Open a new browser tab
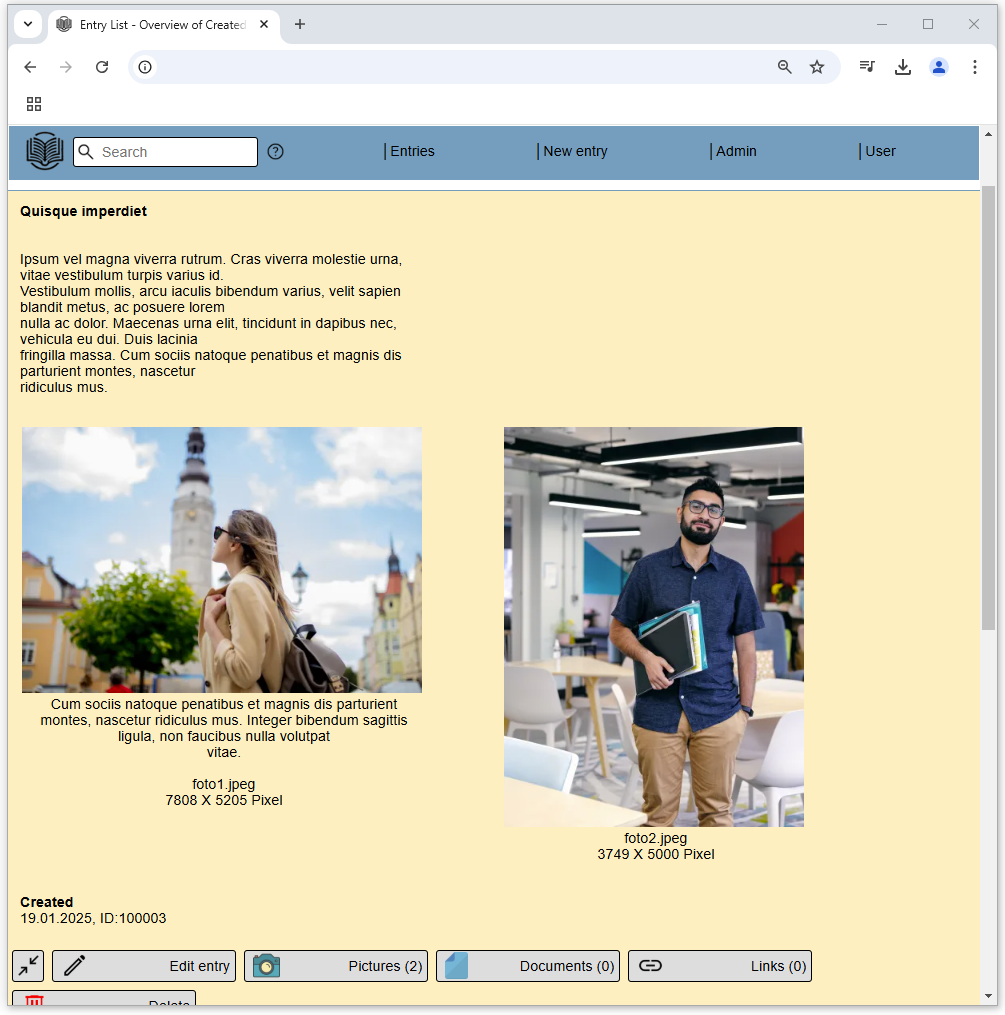 tap(300, 25)
